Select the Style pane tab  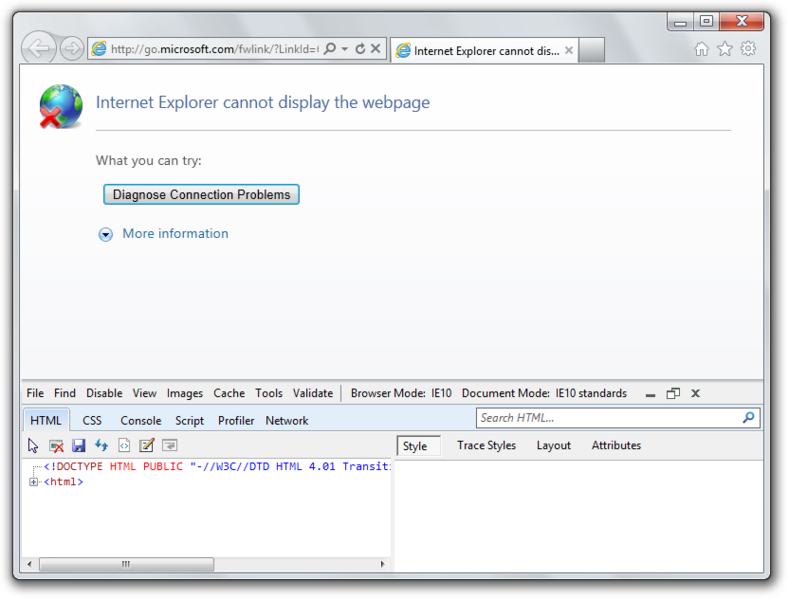pyautogui.click(x=419, y=446)
